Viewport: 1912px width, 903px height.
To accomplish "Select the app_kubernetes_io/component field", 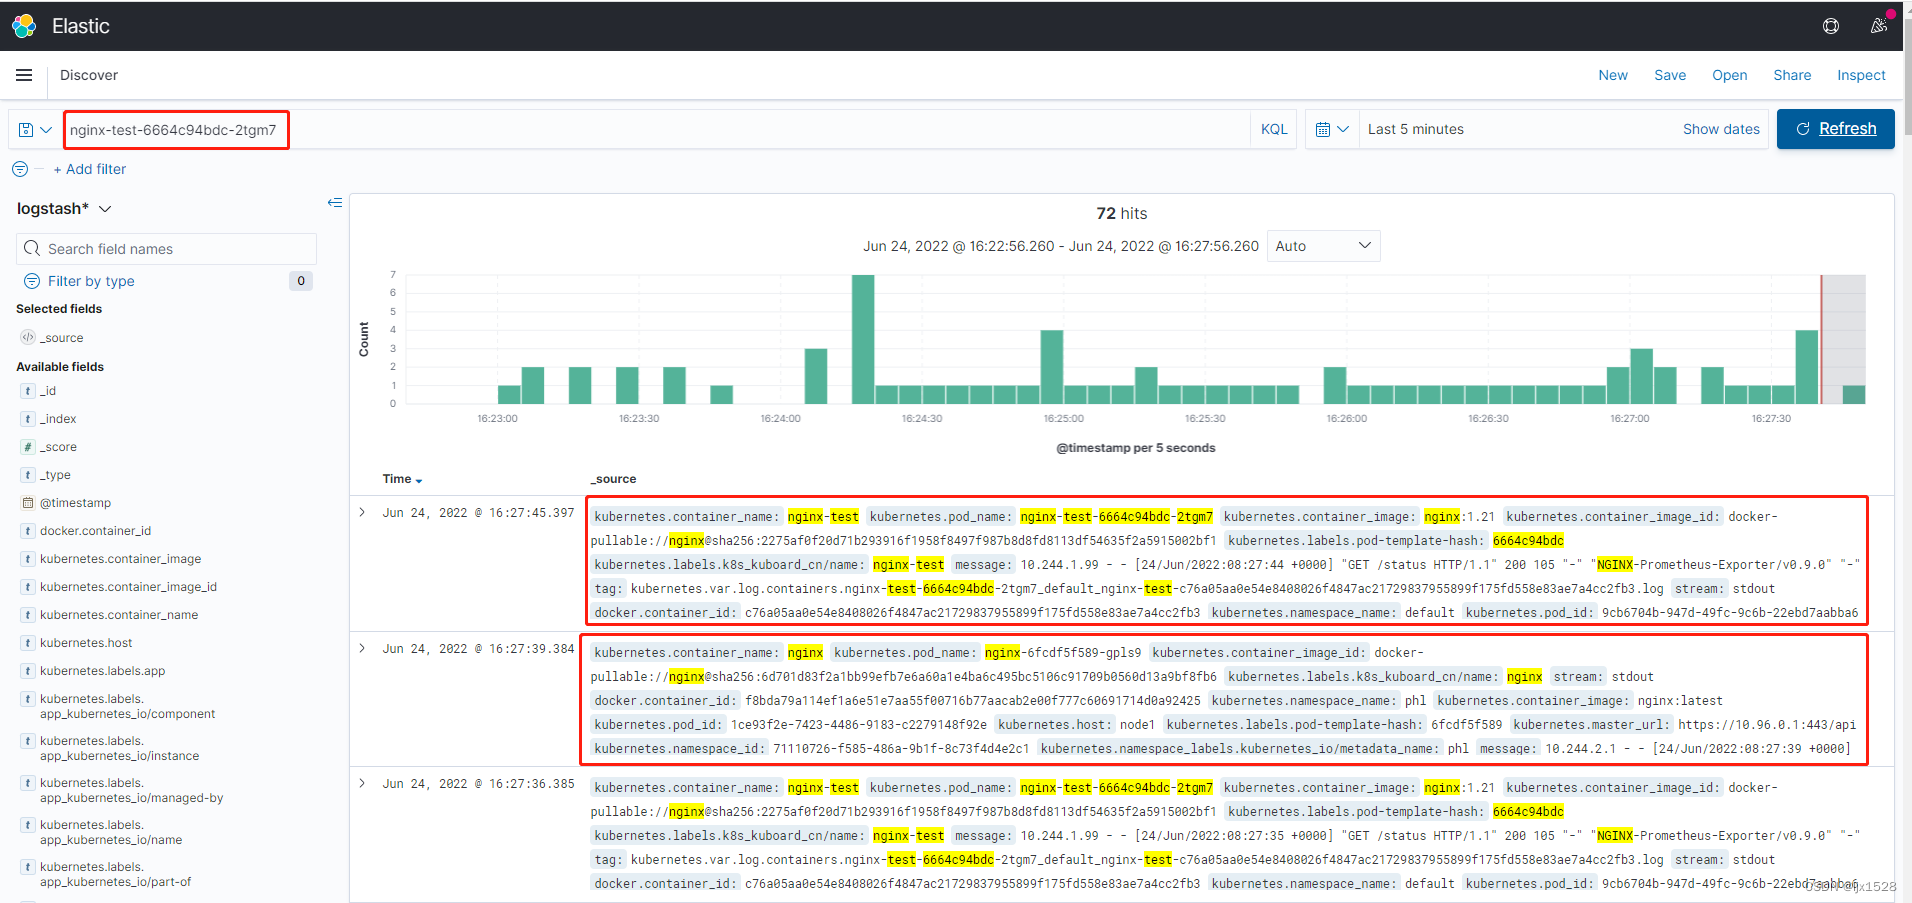I will [x=127, y=706].
